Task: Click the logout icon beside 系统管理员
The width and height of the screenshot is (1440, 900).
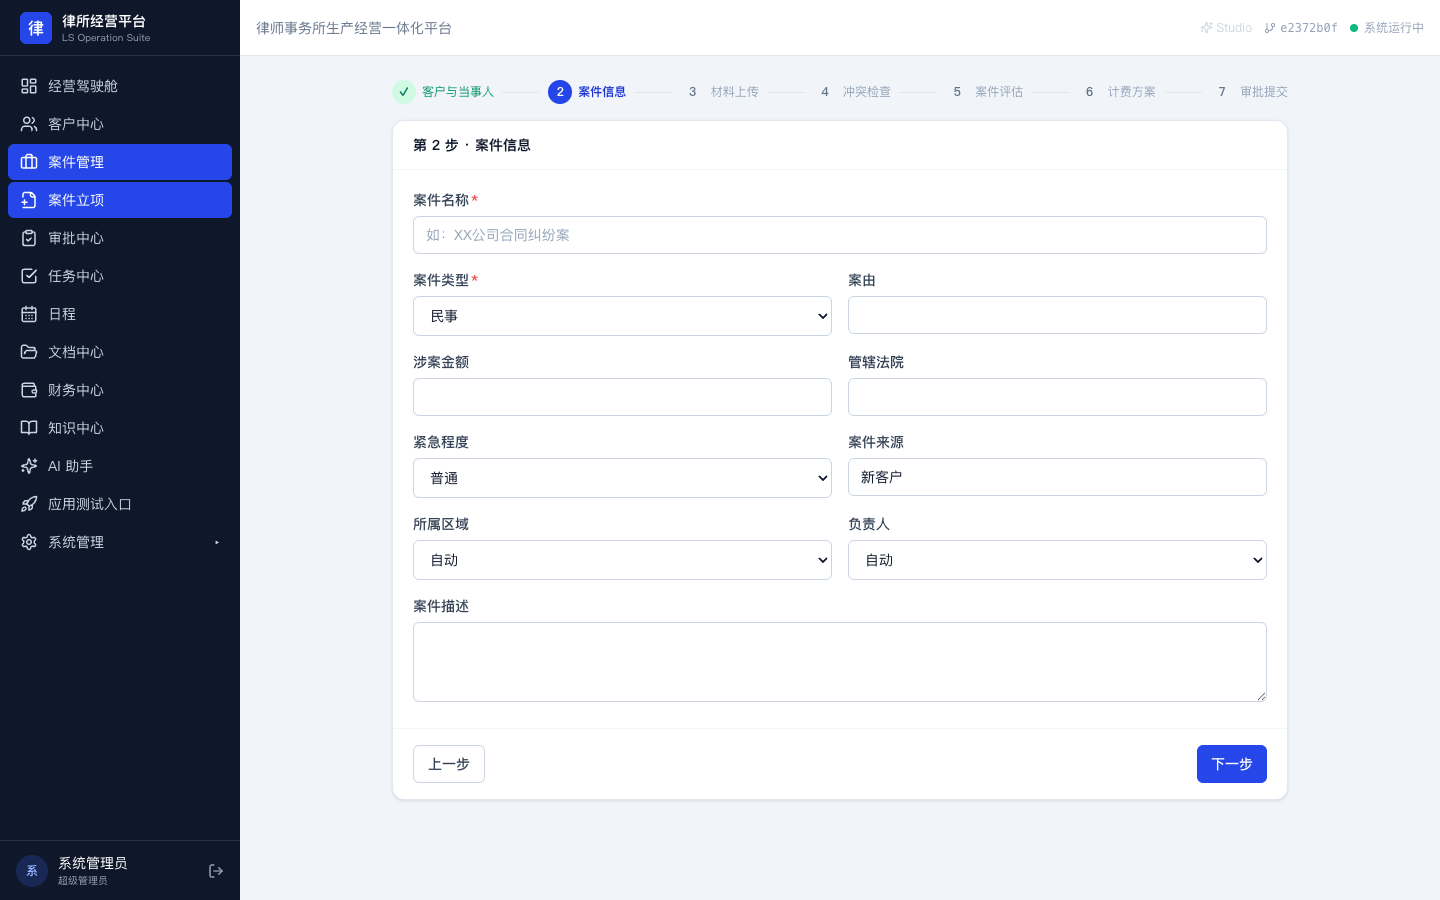Action: 216,871
